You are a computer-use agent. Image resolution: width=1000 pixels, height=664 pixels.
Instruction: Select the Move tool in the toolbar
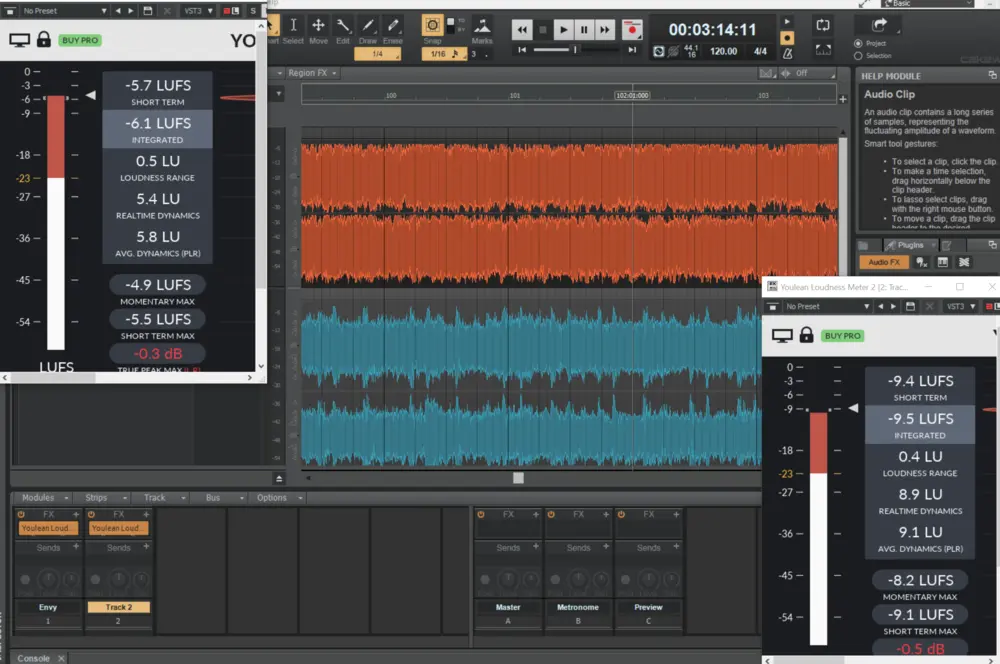coord(318,26)
